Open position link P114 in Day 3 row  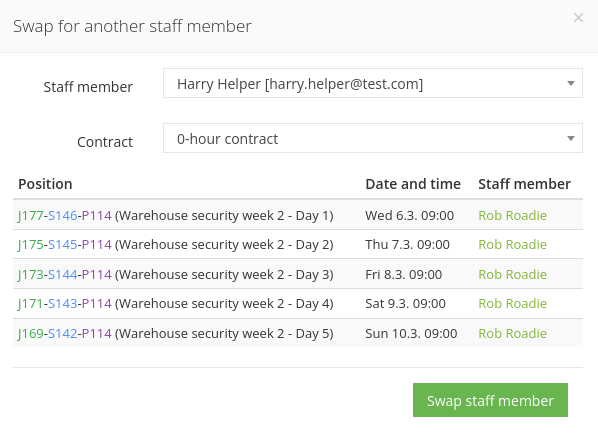96,275
